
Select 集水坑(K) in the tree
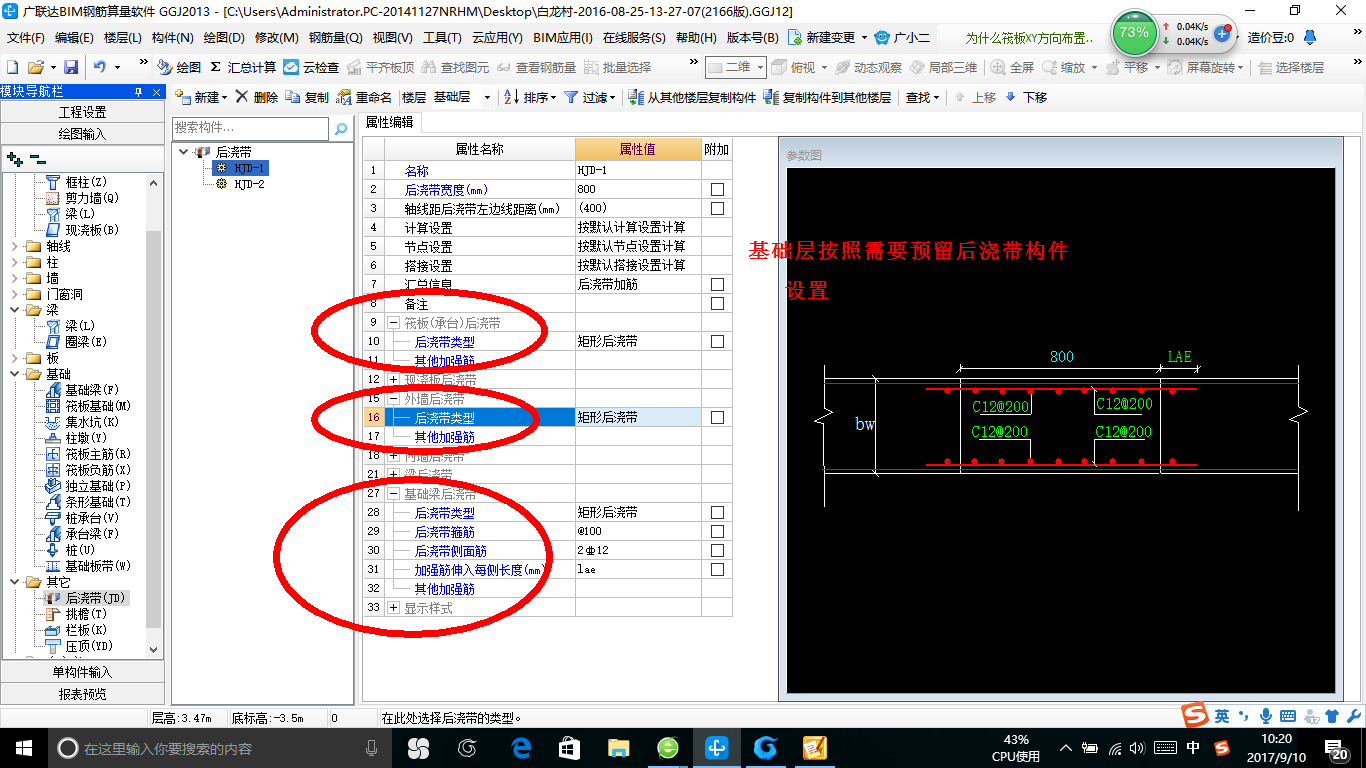tap(82, 422)
